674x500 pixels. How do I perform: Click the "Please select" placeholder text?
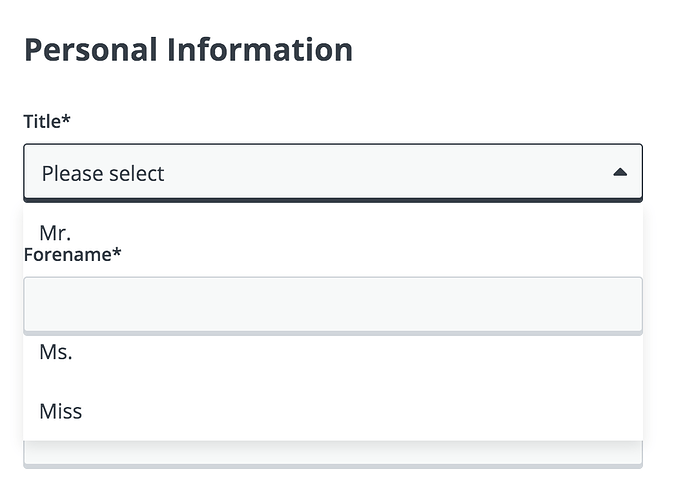[x=103, y=173]
